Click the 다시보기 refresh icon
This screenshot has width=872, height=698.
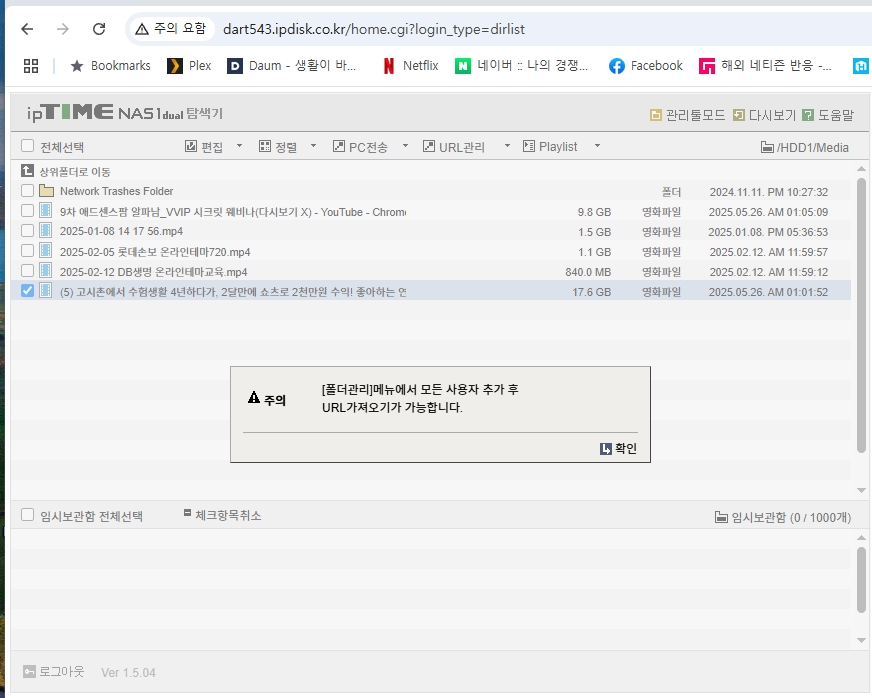(x=739, y=115)
